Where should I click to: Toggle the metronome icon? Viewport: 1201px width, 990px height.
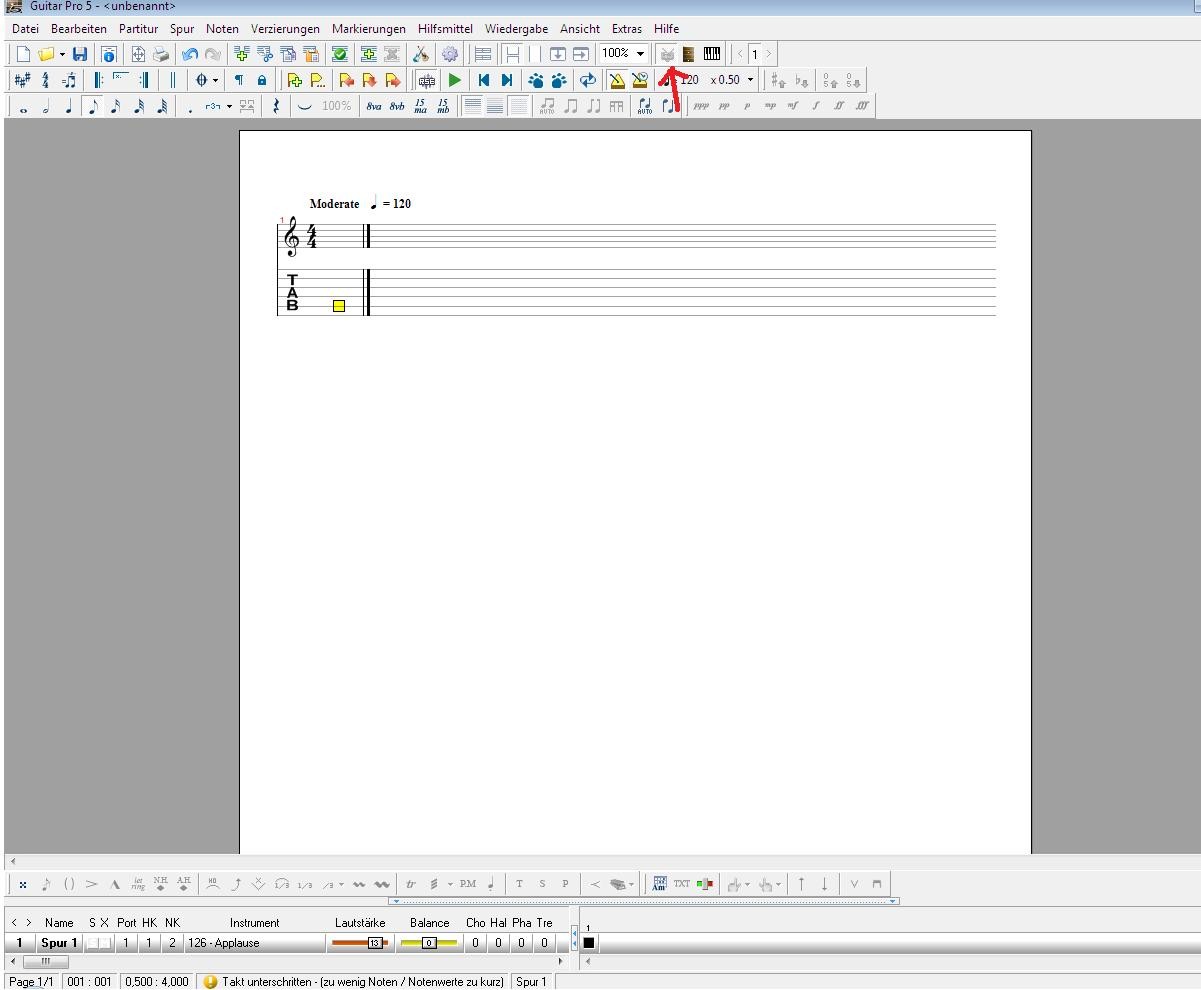point(617,80)
